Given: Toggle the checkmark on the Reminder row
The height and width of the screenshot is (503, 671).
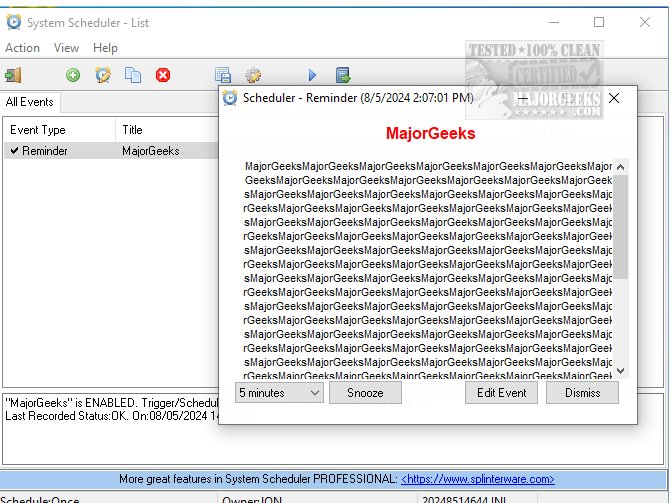Looking at the screenshot, I should click(x=15, y=151).
